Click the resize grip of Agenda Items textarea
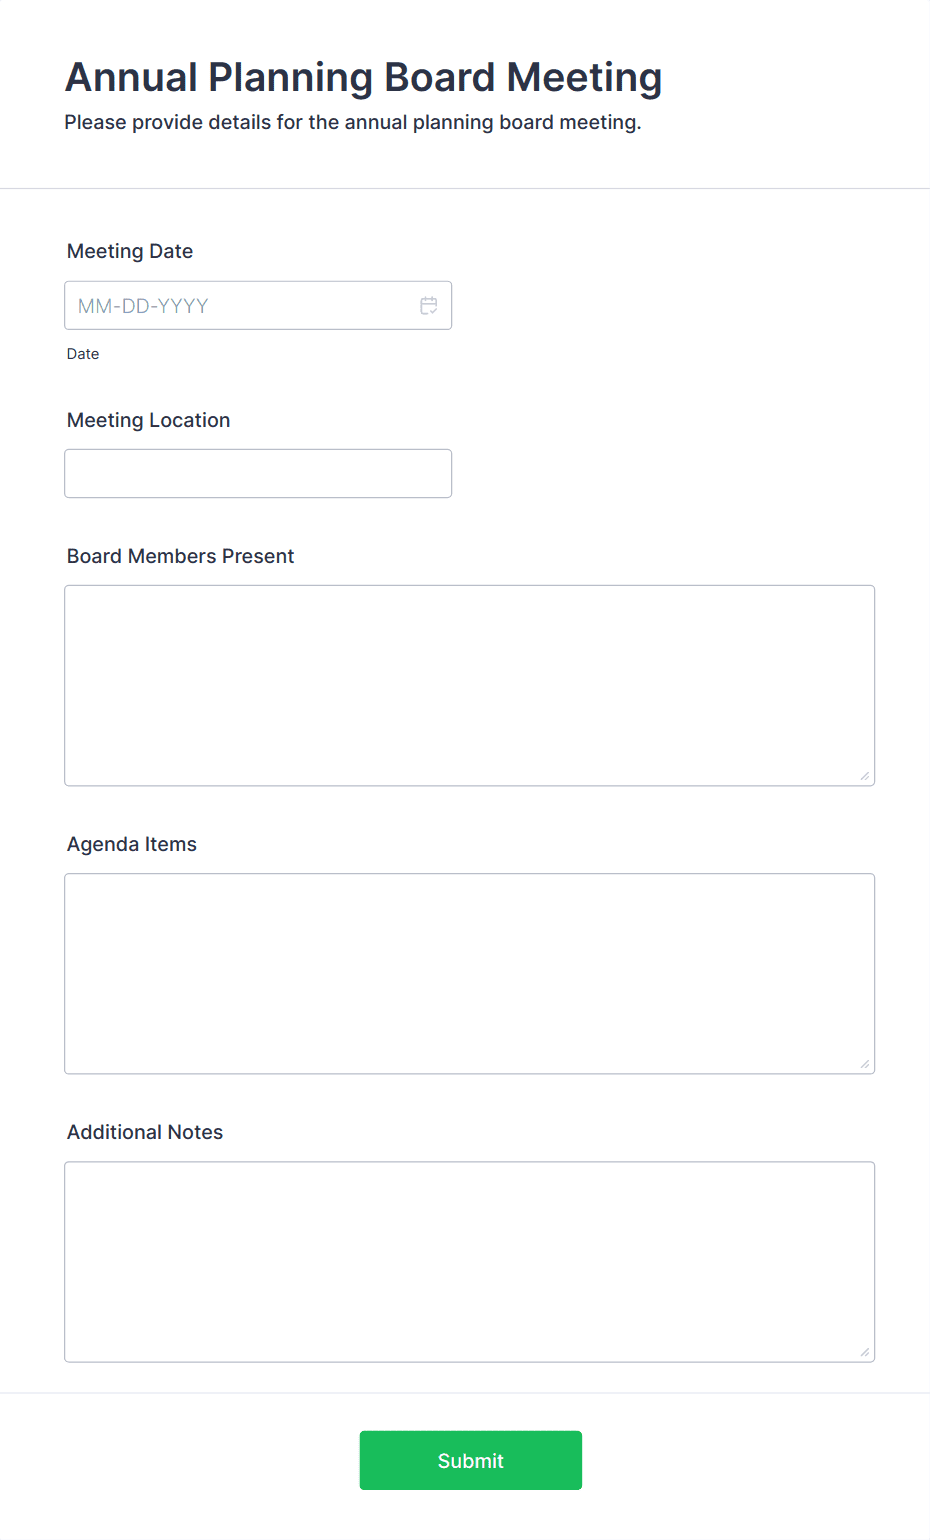Image resolution: width=930 pixels, height=1540 pixels. coord(865,1062)
